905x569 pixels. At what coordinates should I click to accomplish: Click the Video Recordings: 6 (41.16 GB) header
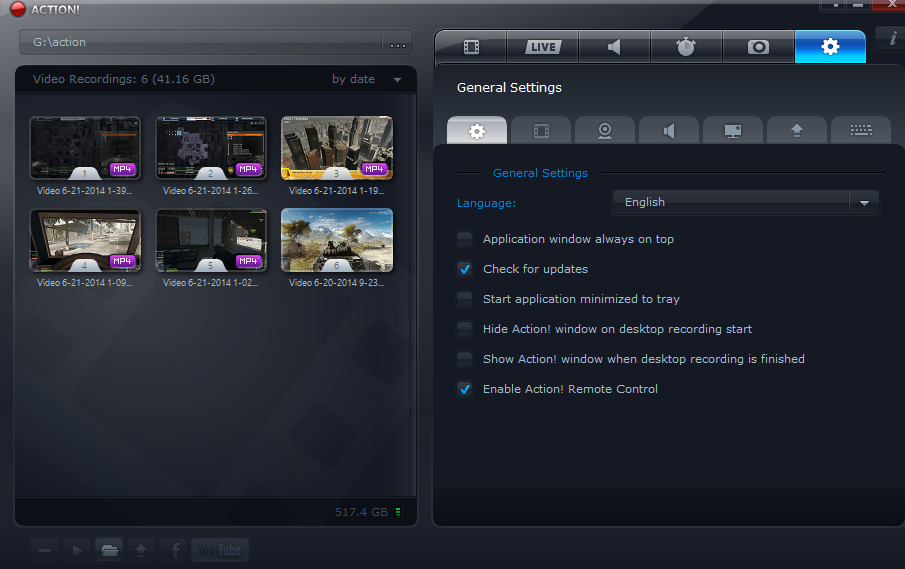point(124,79)
